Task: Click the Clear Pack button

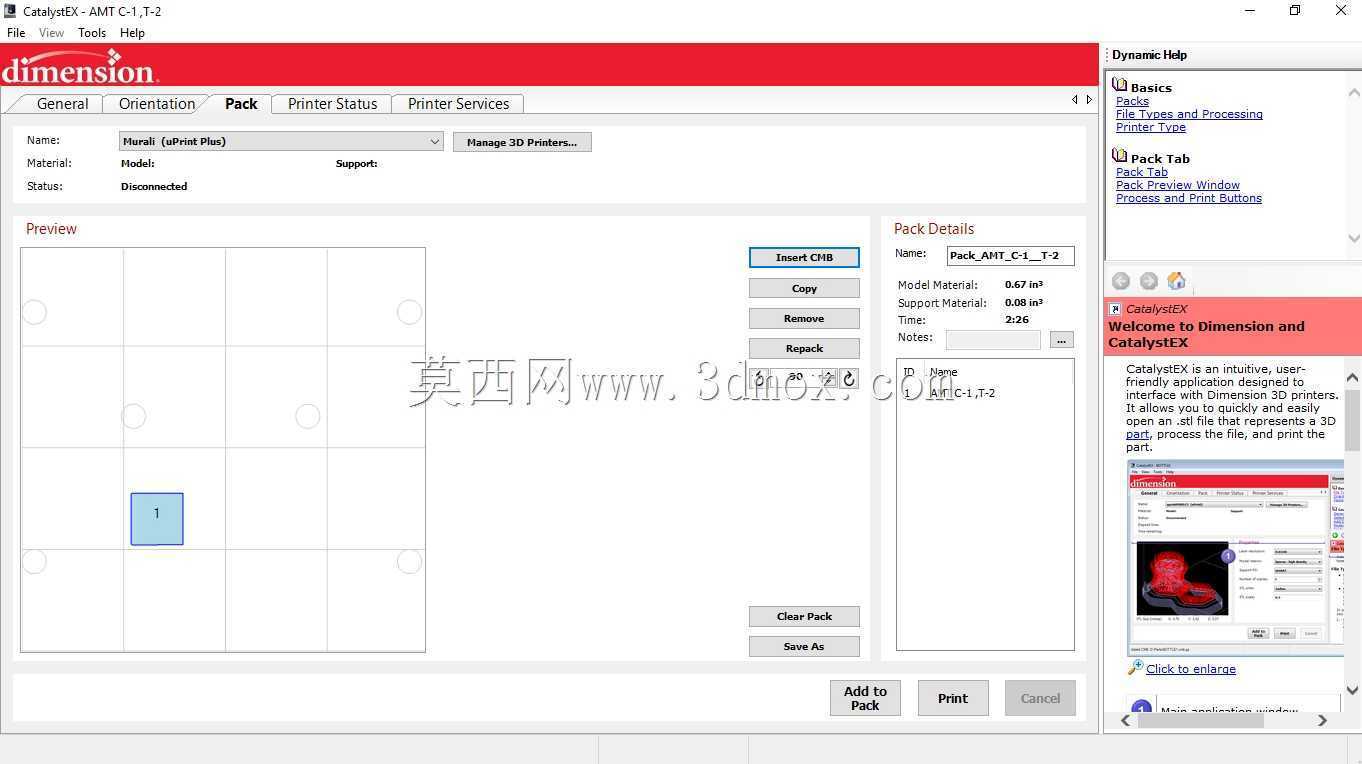Action: pos(804,616)
